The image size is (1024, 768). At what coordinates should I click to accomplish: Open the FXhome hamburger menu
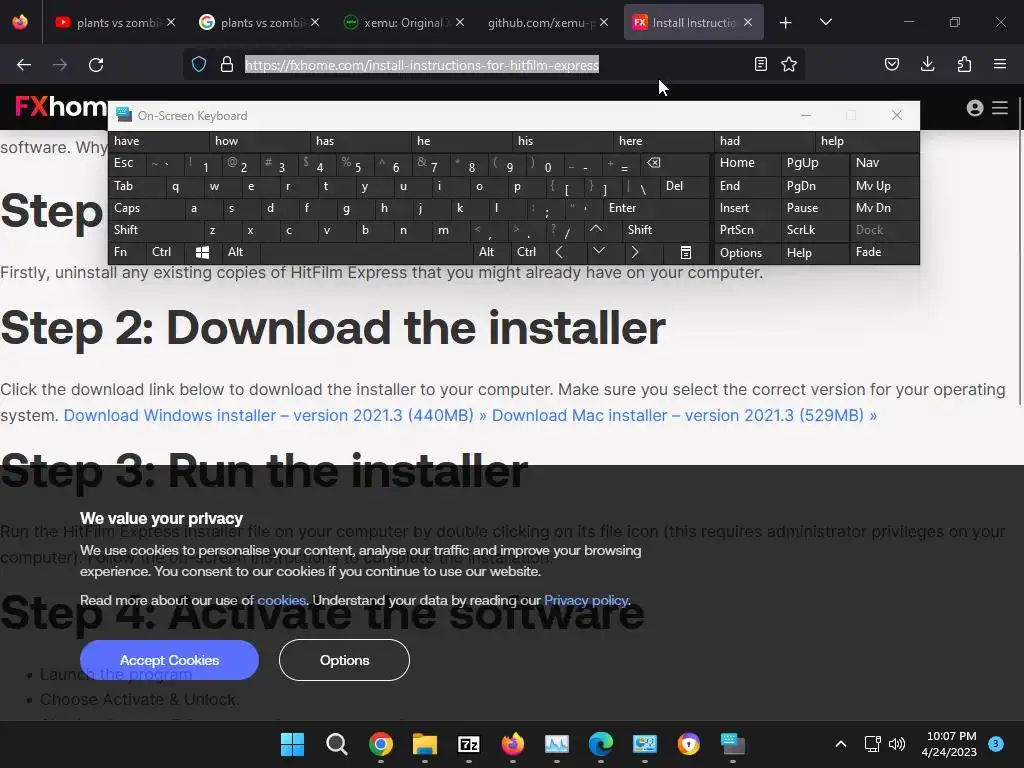pos(1000,108)
